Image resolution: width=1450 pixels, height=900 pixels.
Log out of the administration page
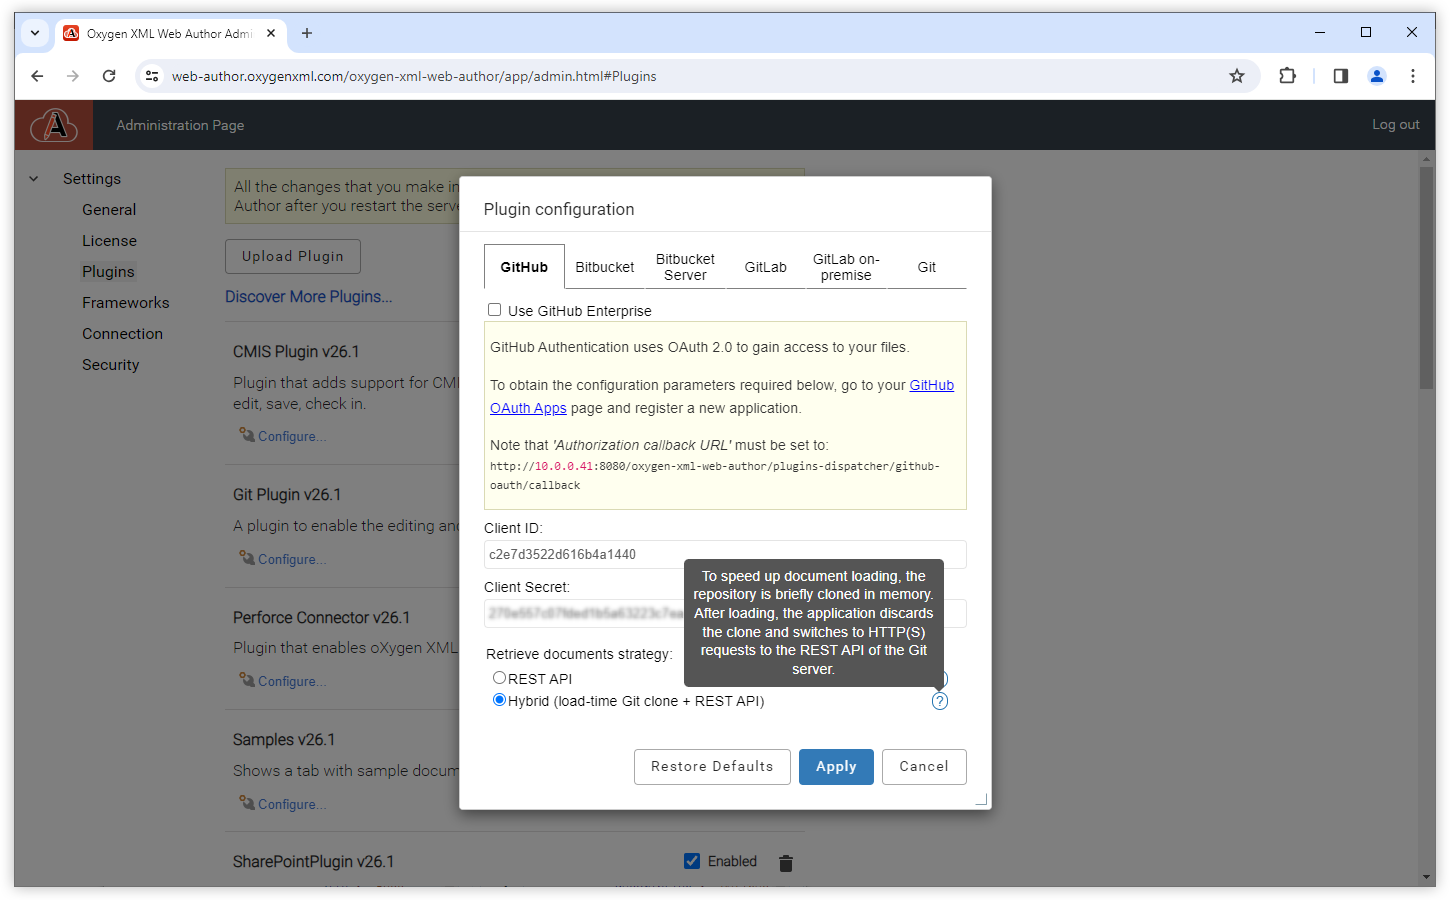point(1395,125)
